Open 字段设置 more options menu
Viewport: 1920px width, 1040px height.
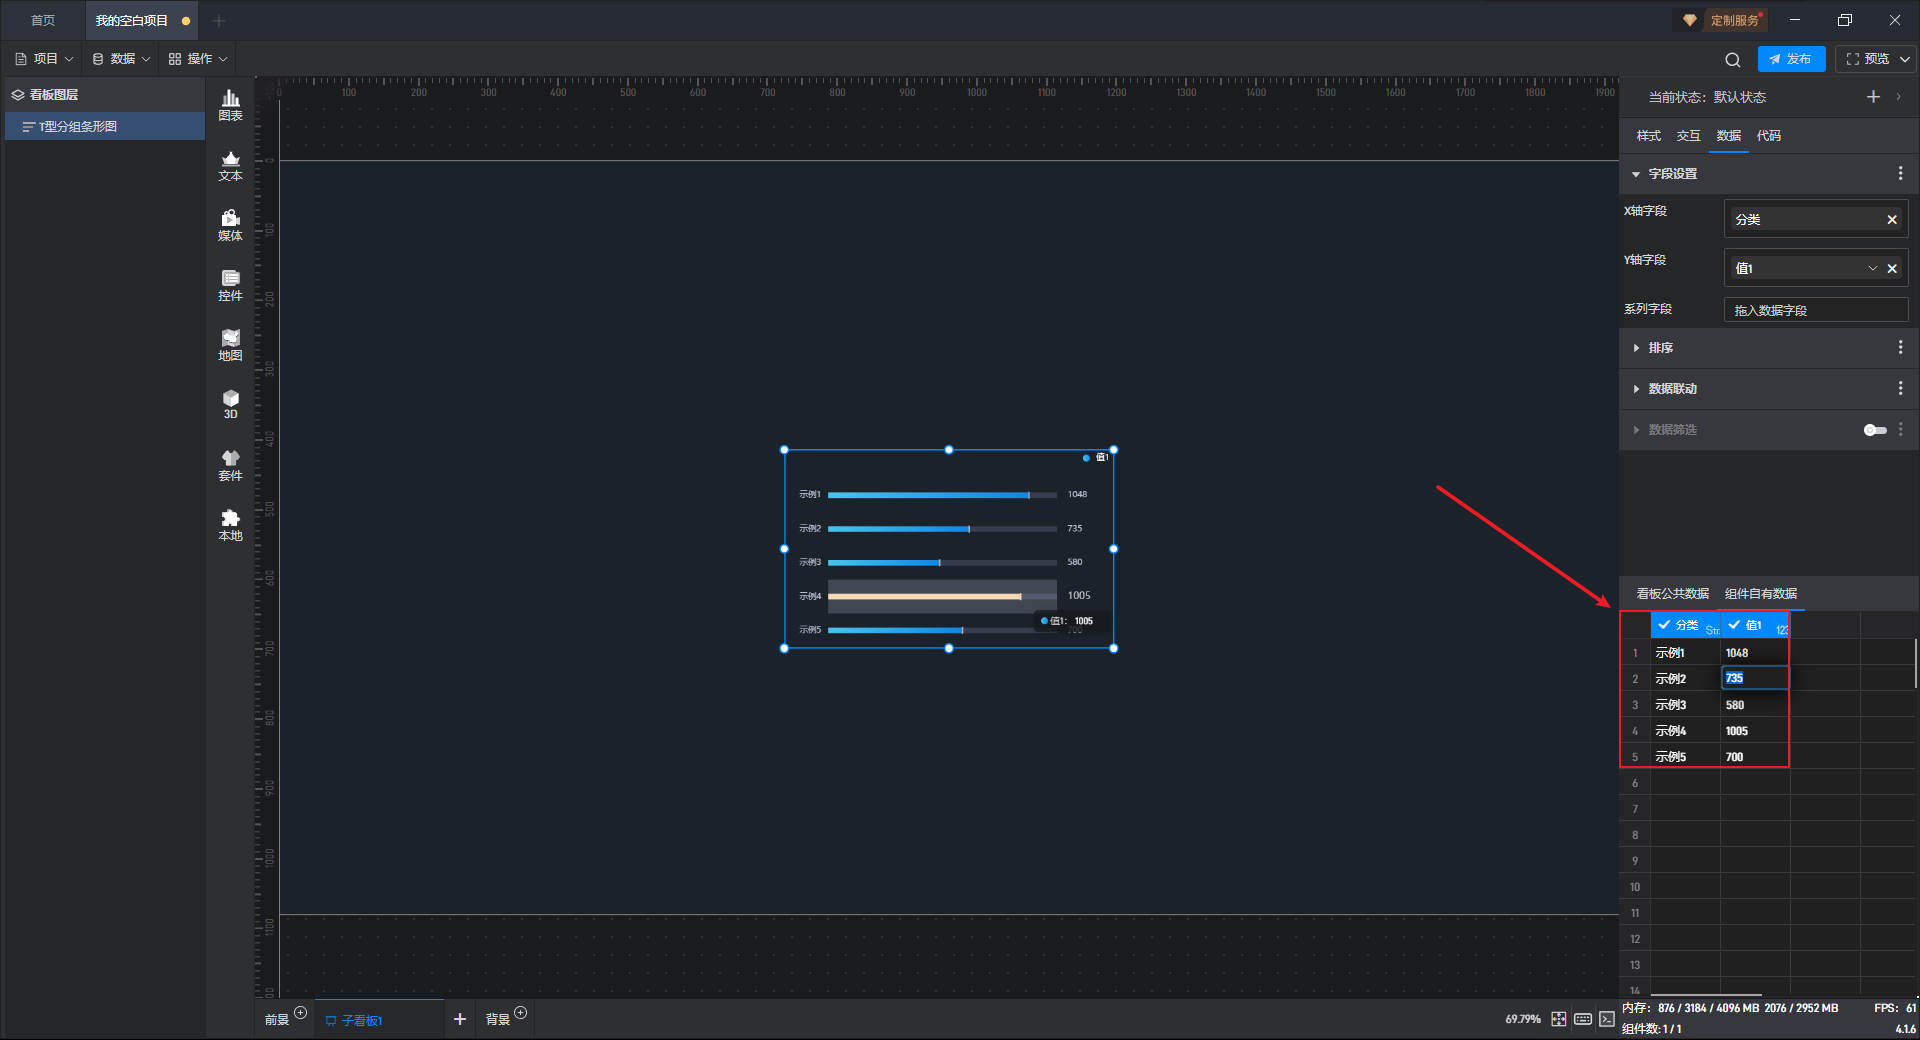(x=1900, y=173)
